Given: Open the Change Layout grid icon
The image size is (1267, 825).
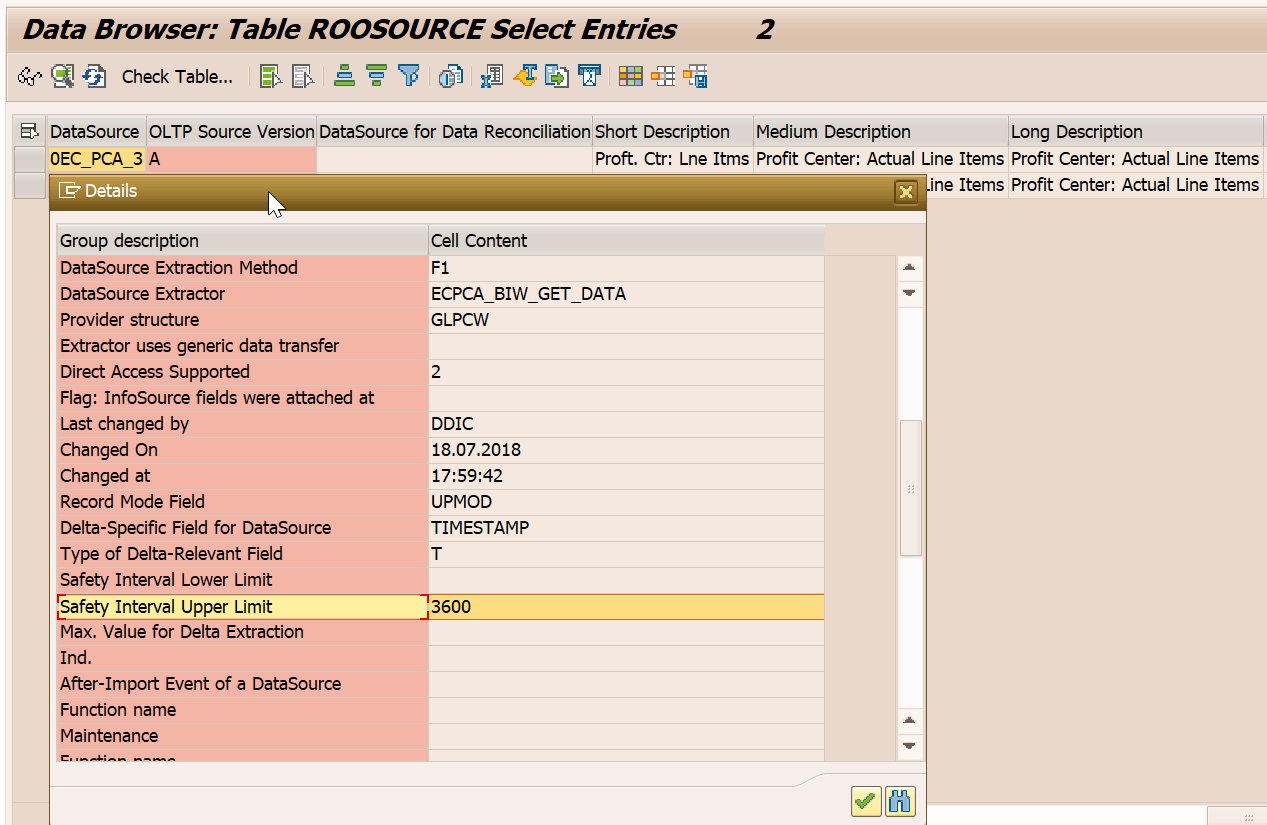Looking at the screenshot, I should click(x=630, y=76).
